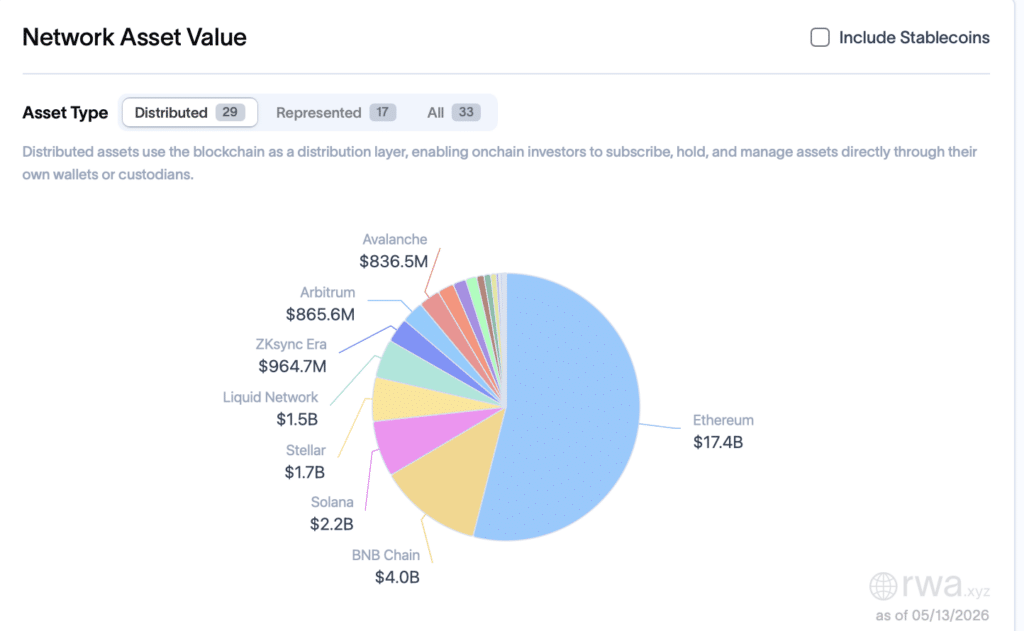Image resolution: width=1024 pixels, height=631 pixels.
Task: Click the Include Stablecoins label text
Action: click(x=914, y=37)
